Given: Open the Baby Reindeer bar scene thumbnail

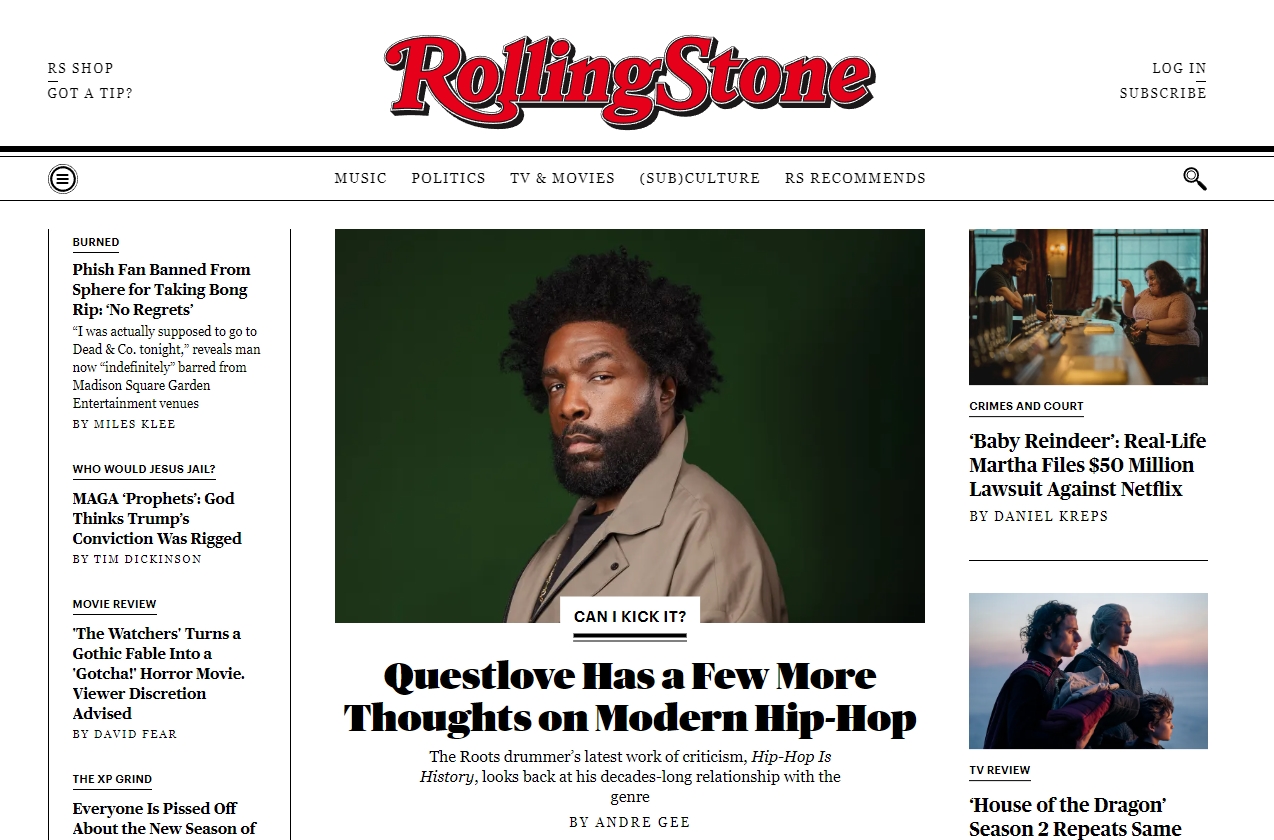Looking at the screenshot, I should pos(1088,307).
